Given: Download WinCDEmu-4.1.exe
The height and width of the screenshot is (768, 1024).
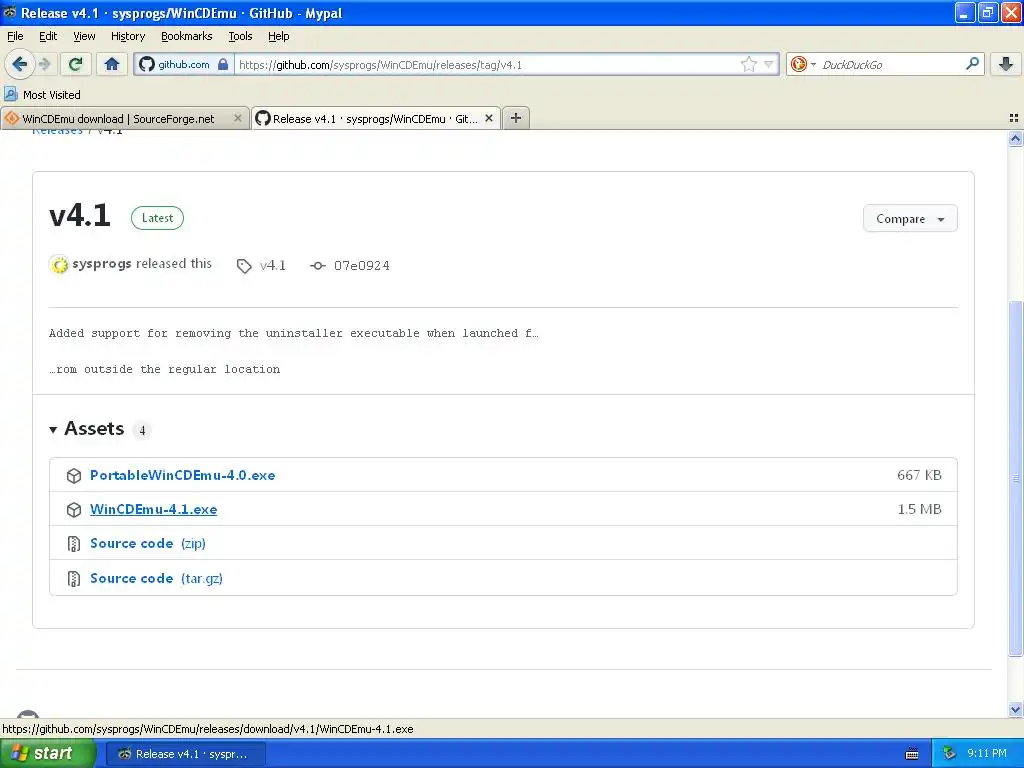Looking at the screenshot, I should [153, 509].
